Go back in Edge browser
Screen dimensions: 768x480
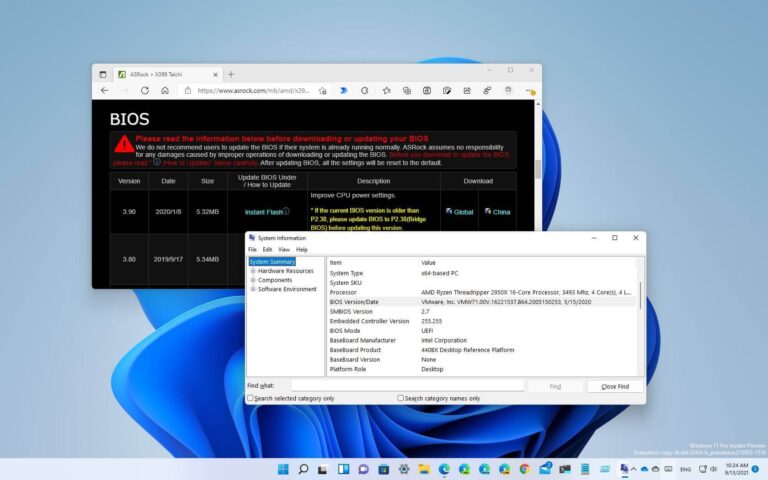(104, 91)
